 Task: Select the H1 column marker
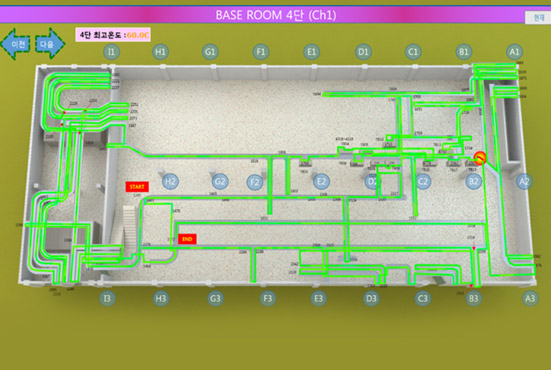(x=160, y=52)
